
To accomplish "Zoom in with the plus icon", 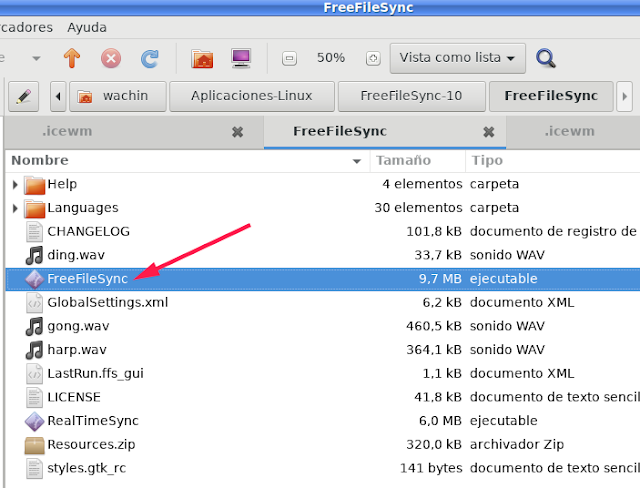I will (373, 58).
